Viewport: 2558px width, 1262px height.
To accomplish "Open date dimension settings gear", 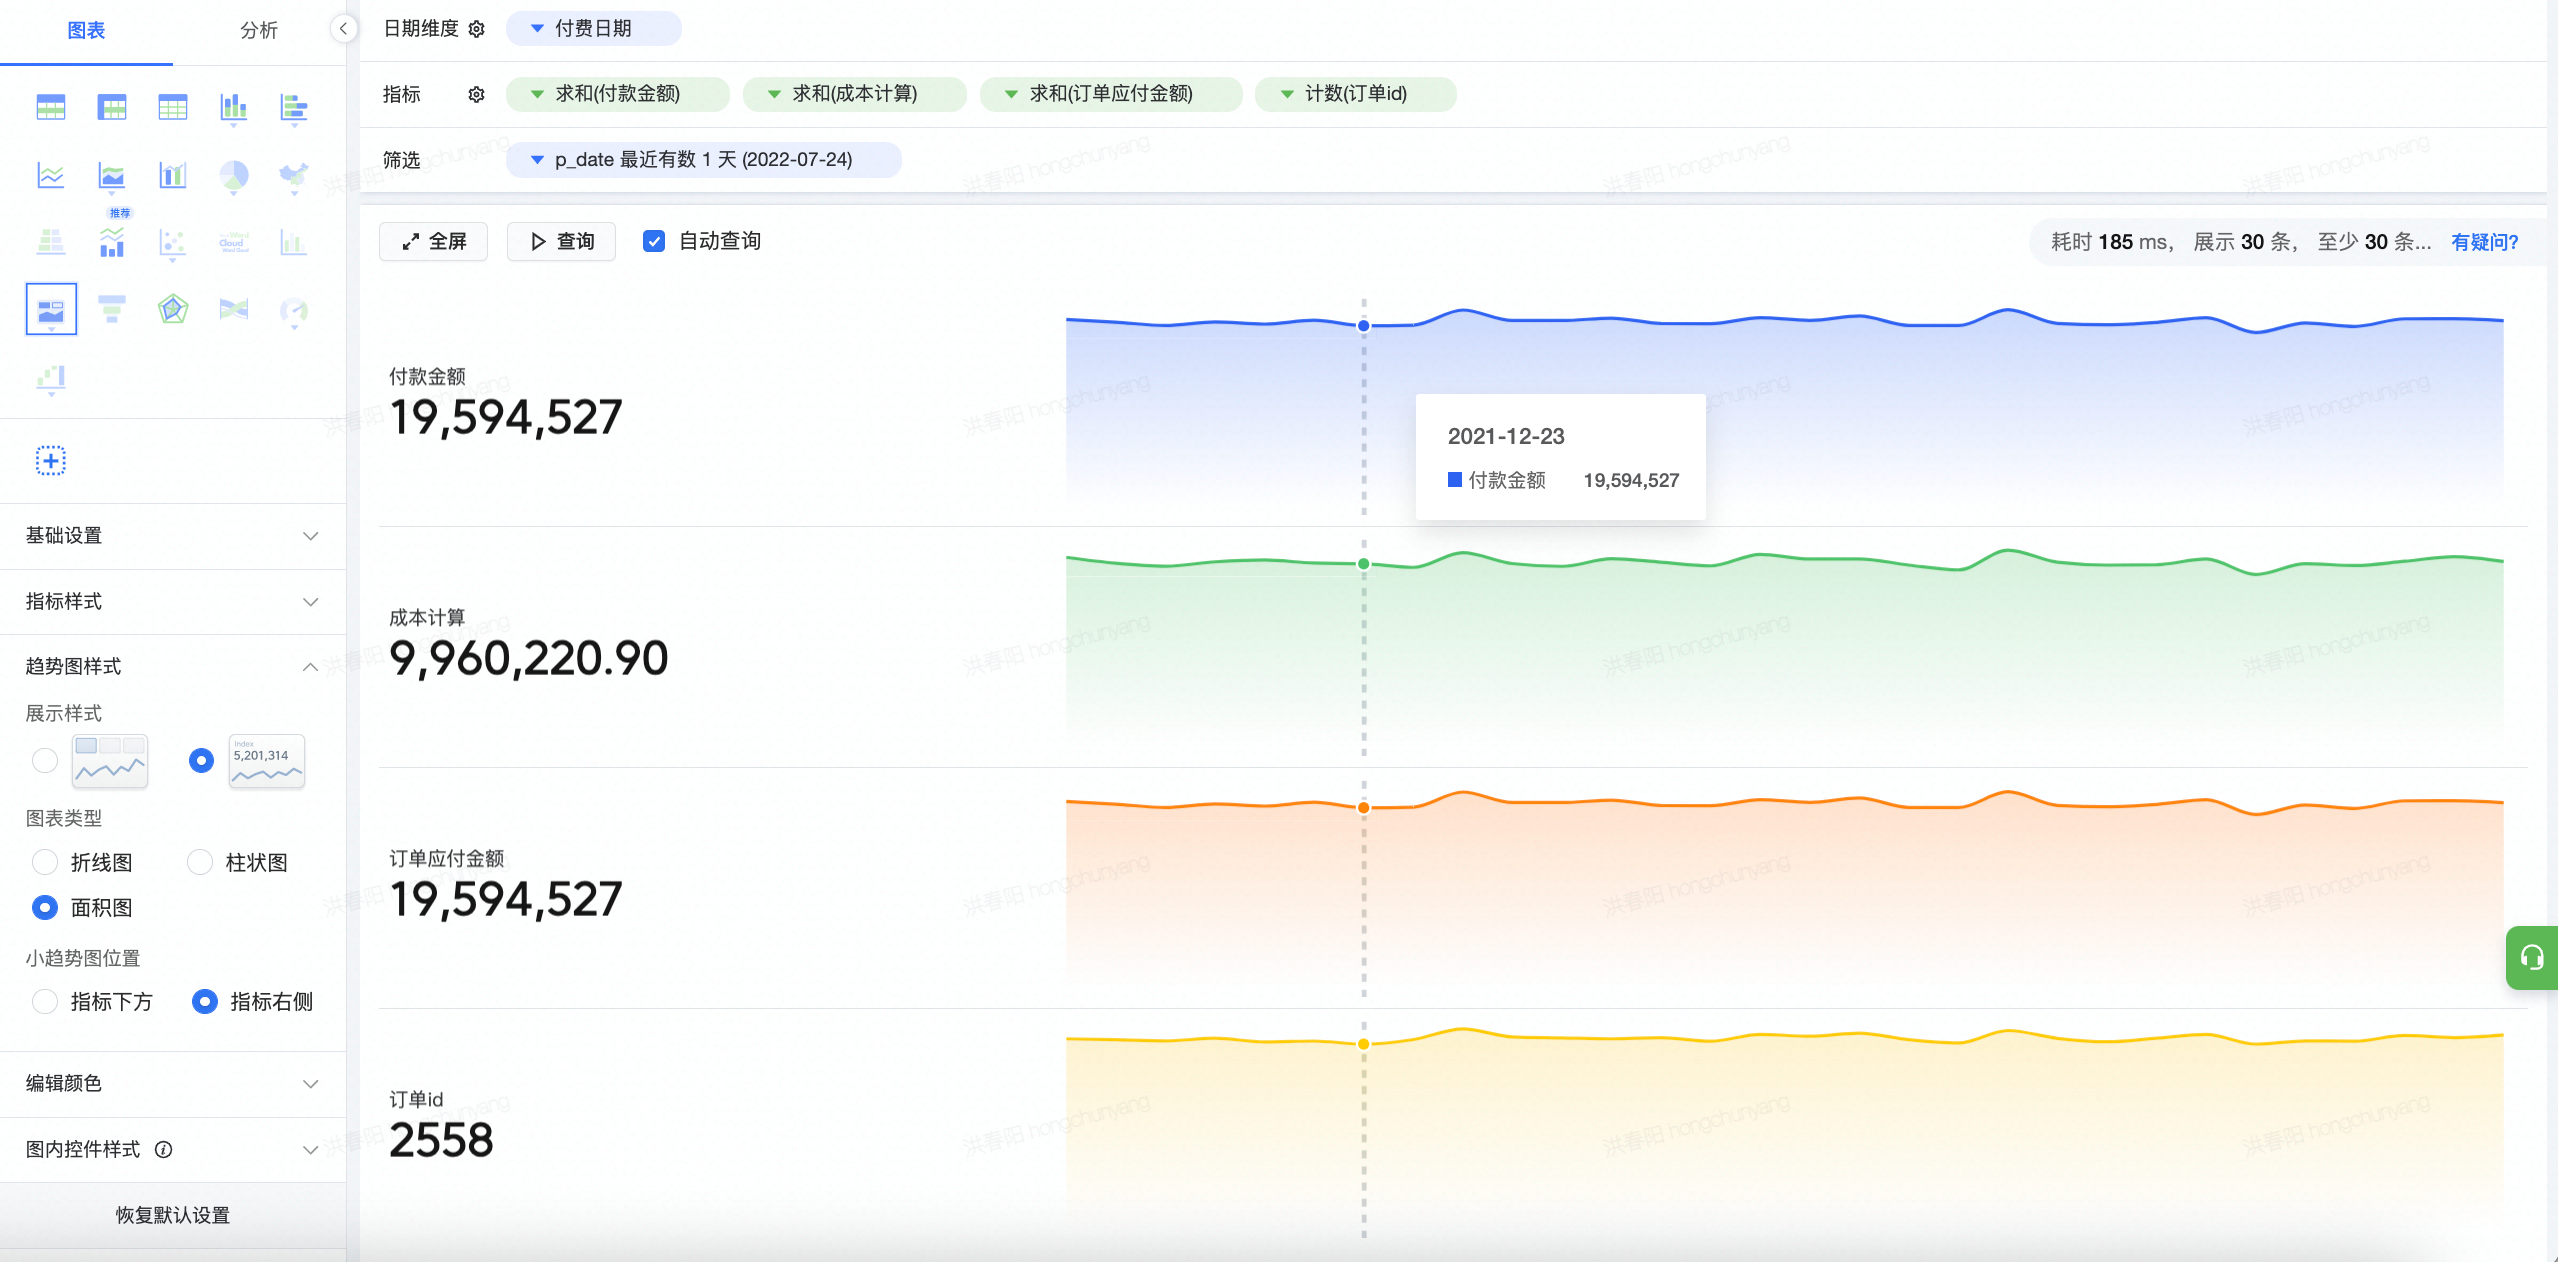I will tap(477, 29).
